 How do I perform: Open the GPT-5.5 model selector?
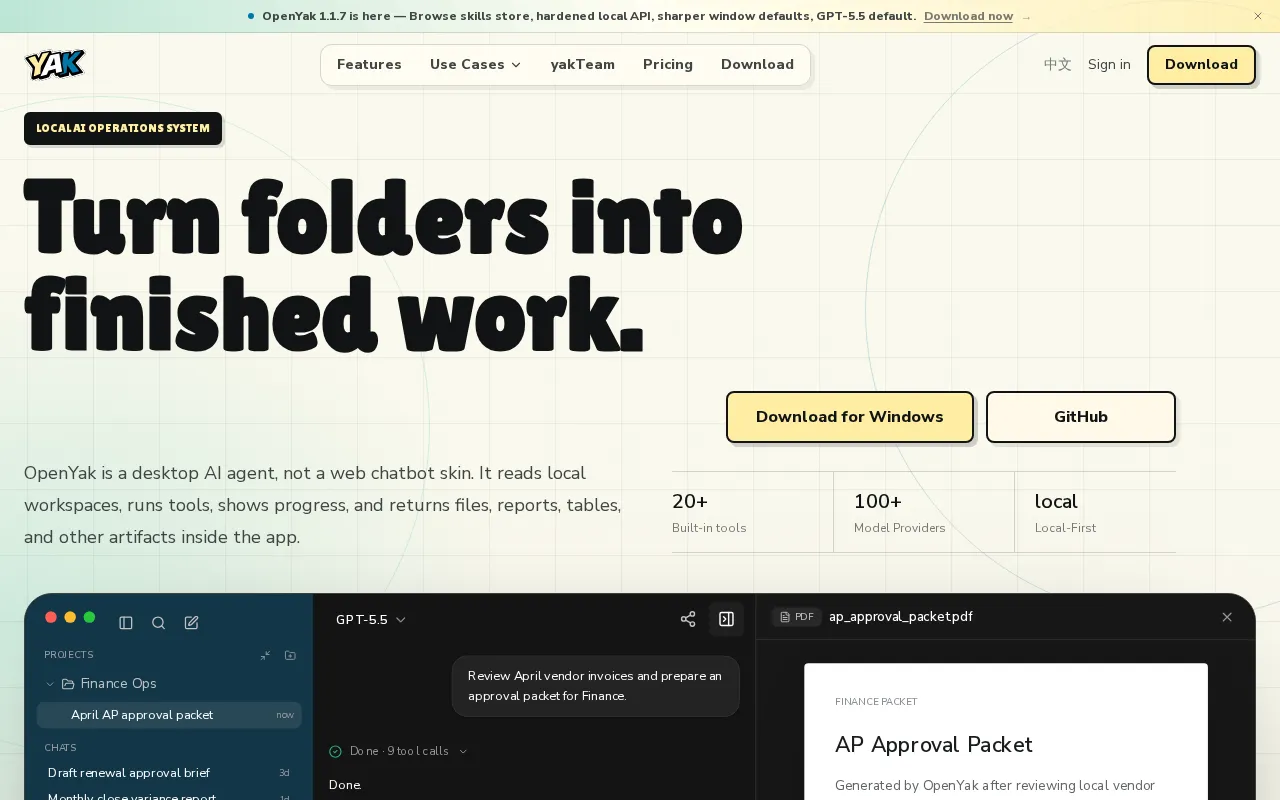(371, 620)
